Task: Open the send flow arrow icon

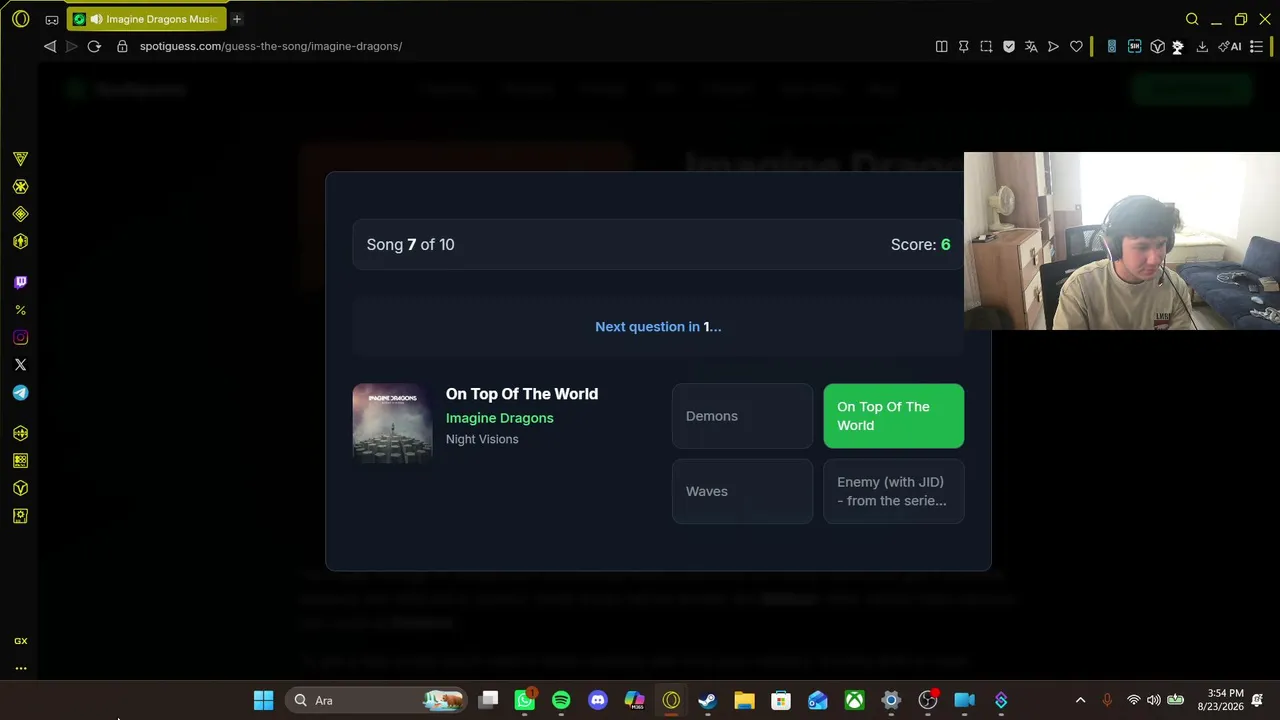Action: tap(1053, 46)
